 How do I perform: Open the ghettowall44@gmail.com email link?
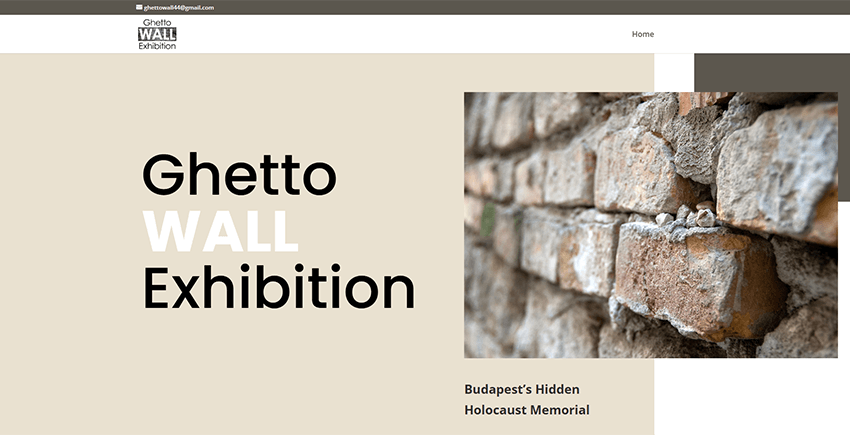click(179, 8)
